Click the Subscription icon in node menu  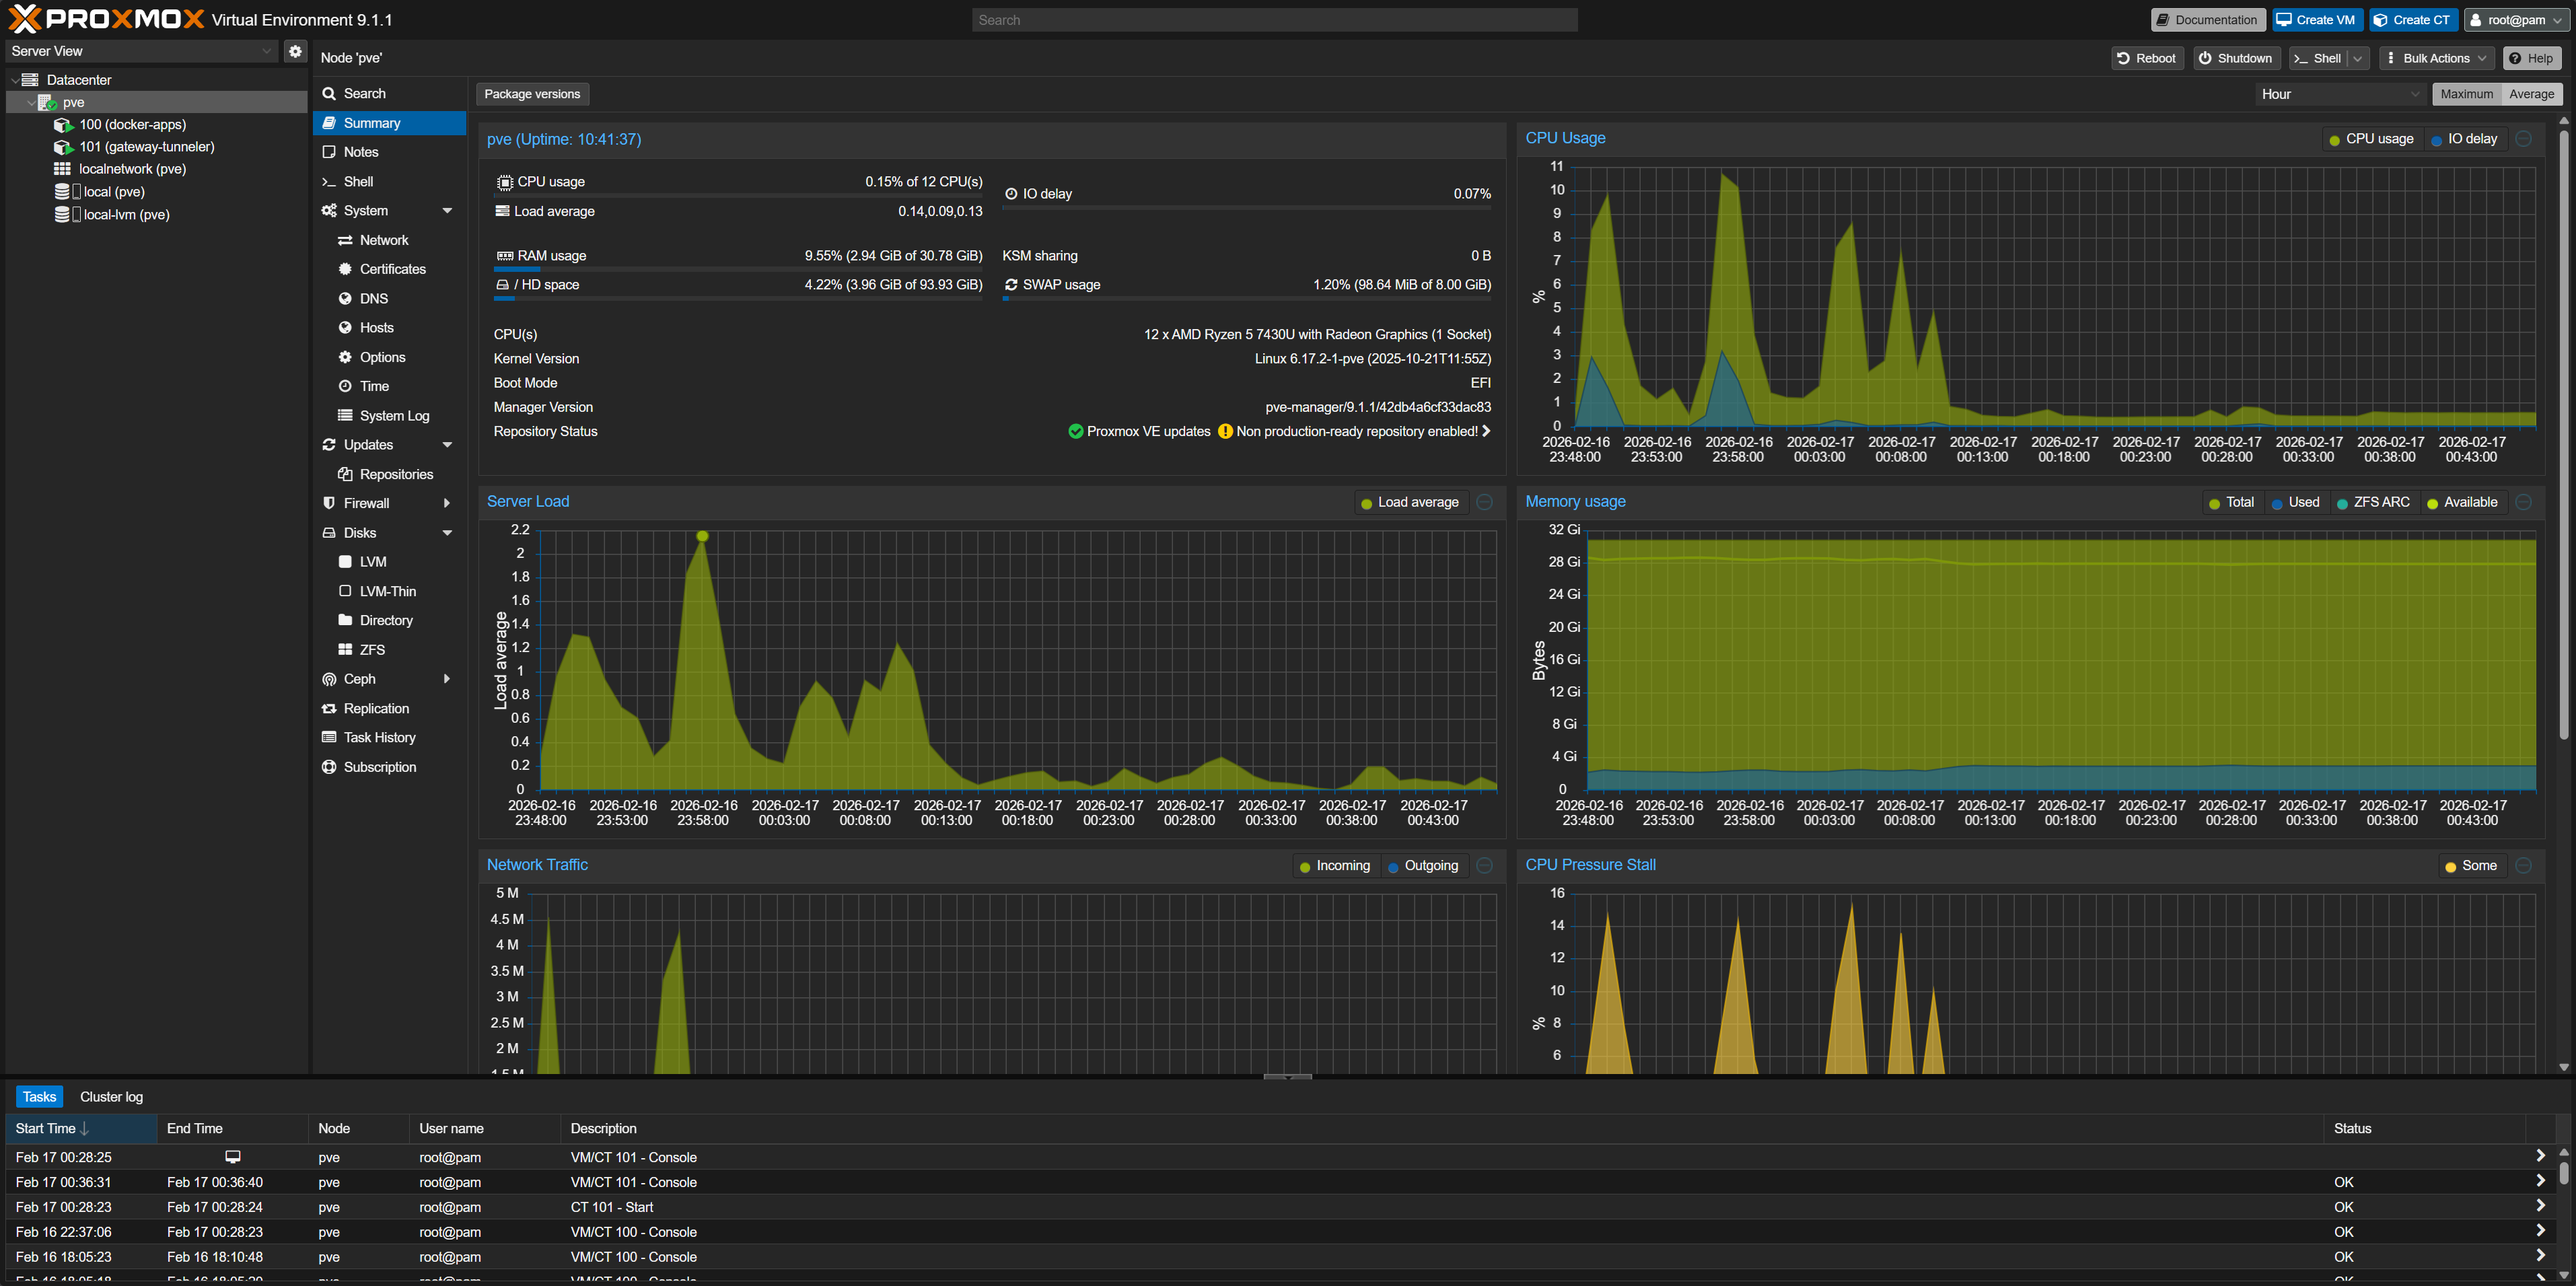tap(329, 767)
